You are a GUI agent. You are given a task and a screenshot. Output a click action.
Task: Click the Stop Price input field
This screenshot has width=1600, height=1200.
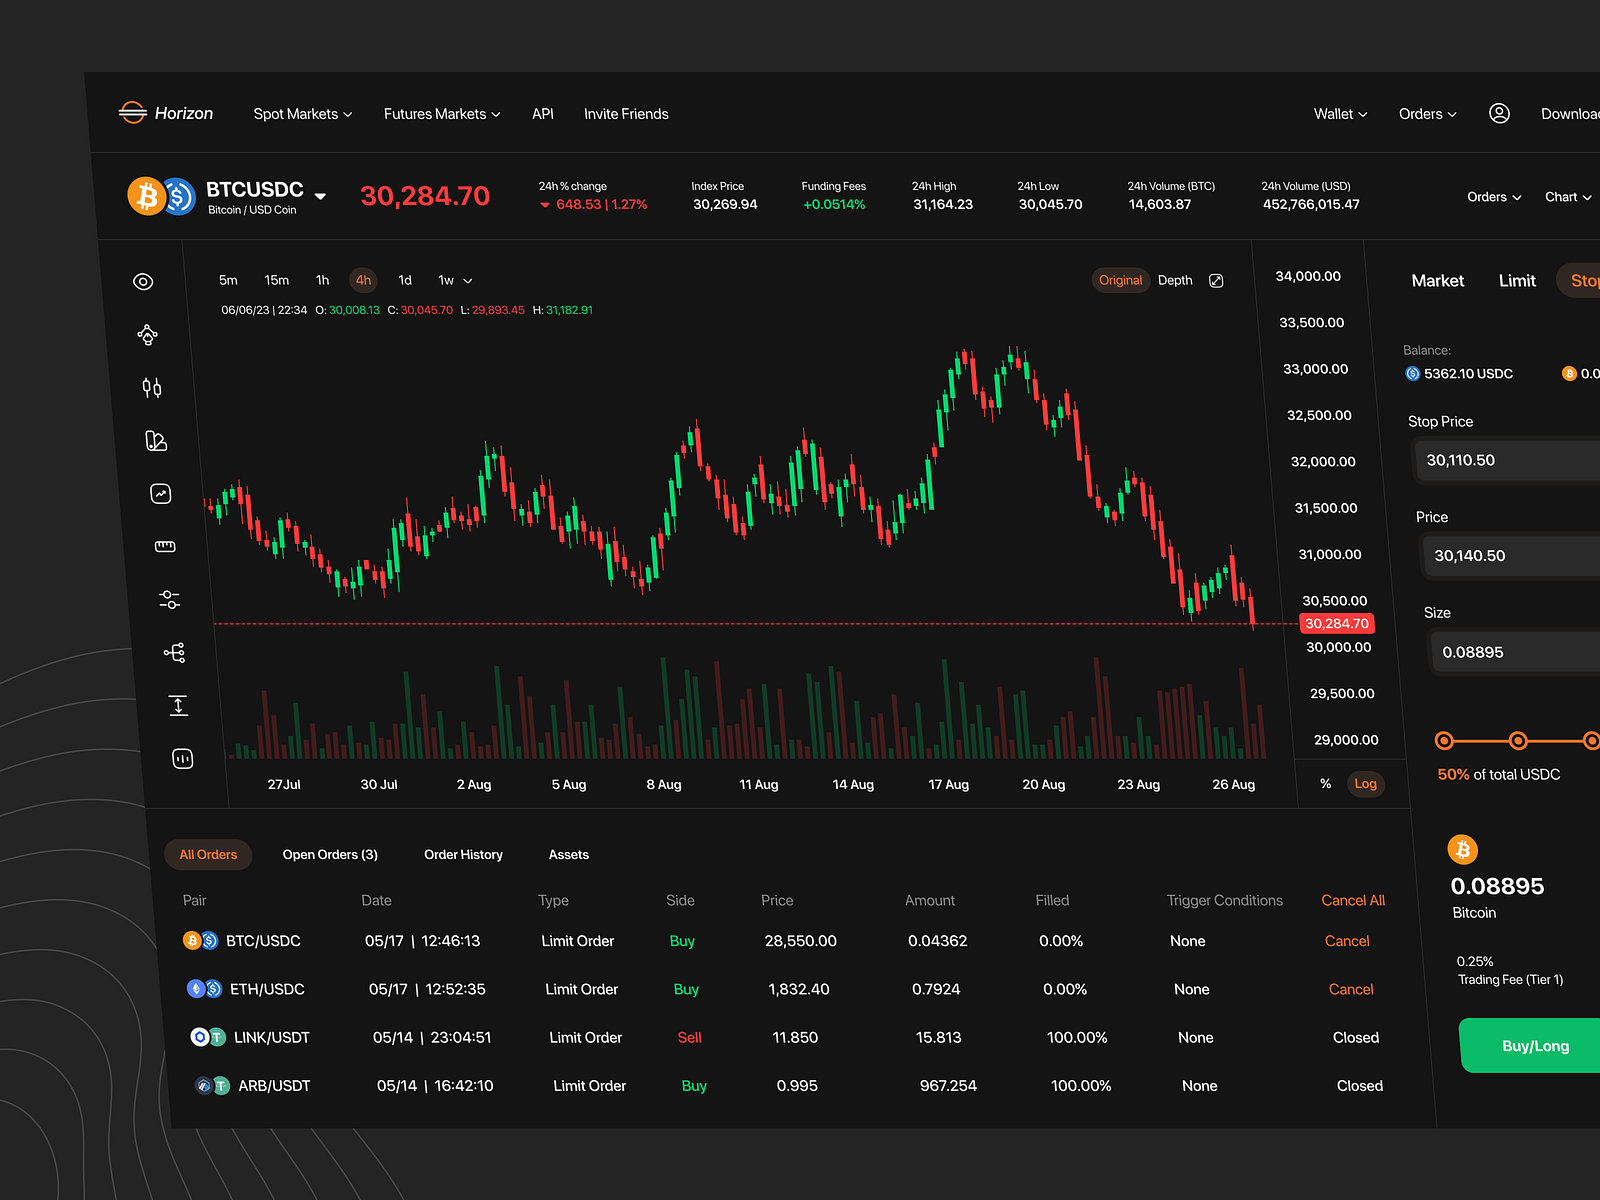pyautogui.click(x=1505, y=460)
